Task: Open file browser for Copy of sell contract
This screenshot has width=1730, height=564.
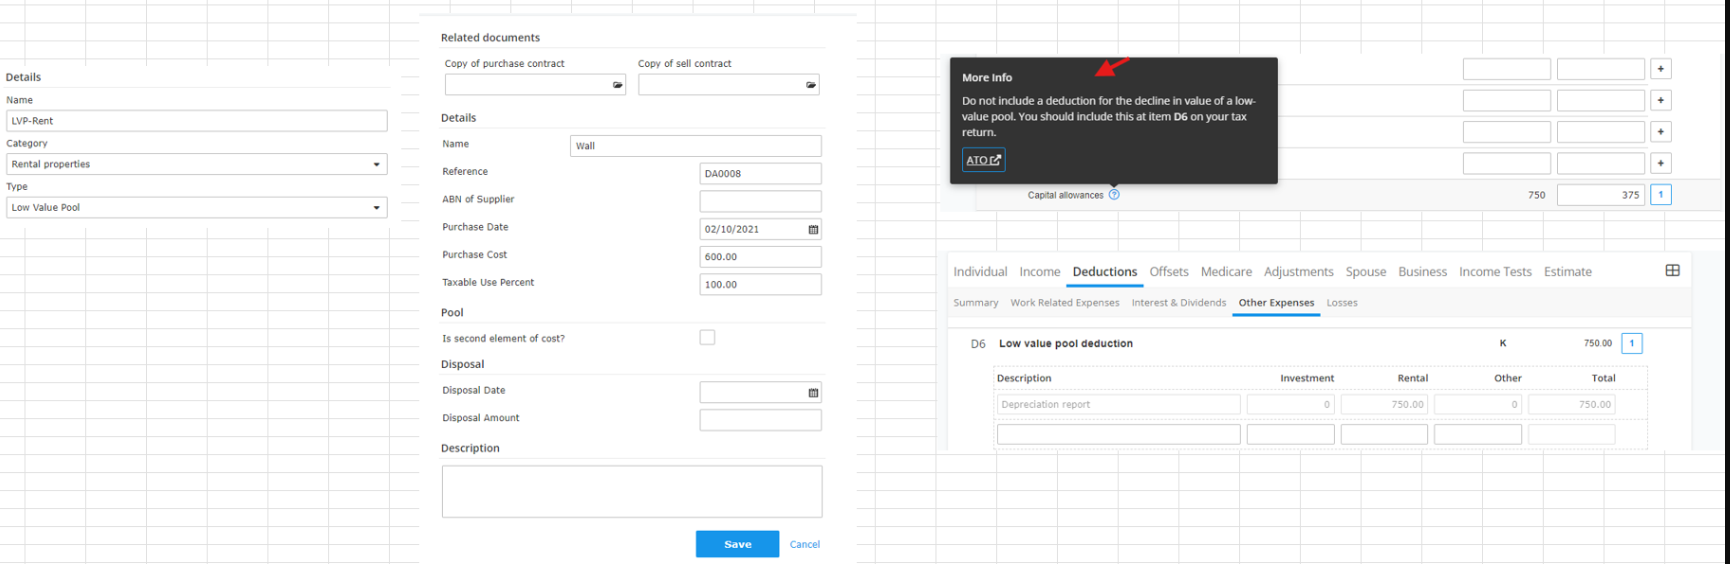Action: pos(810,85)
